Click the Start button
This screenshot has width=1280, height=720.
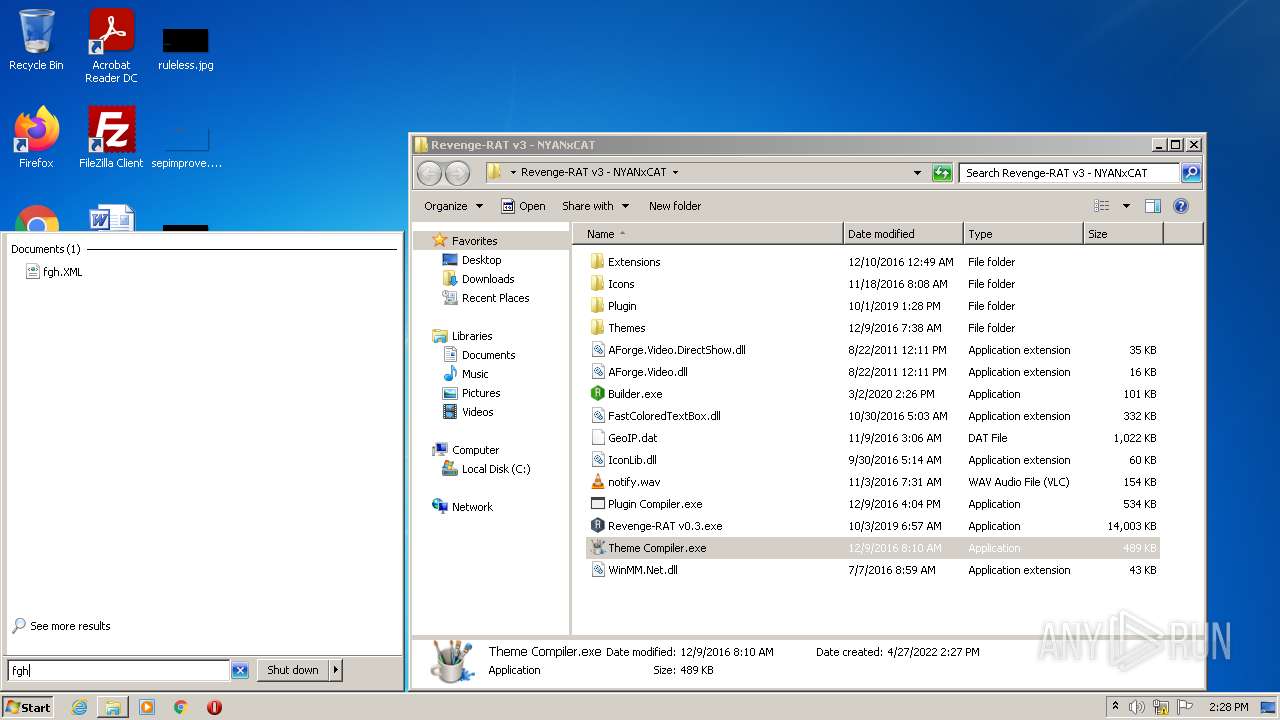(28, 707)
